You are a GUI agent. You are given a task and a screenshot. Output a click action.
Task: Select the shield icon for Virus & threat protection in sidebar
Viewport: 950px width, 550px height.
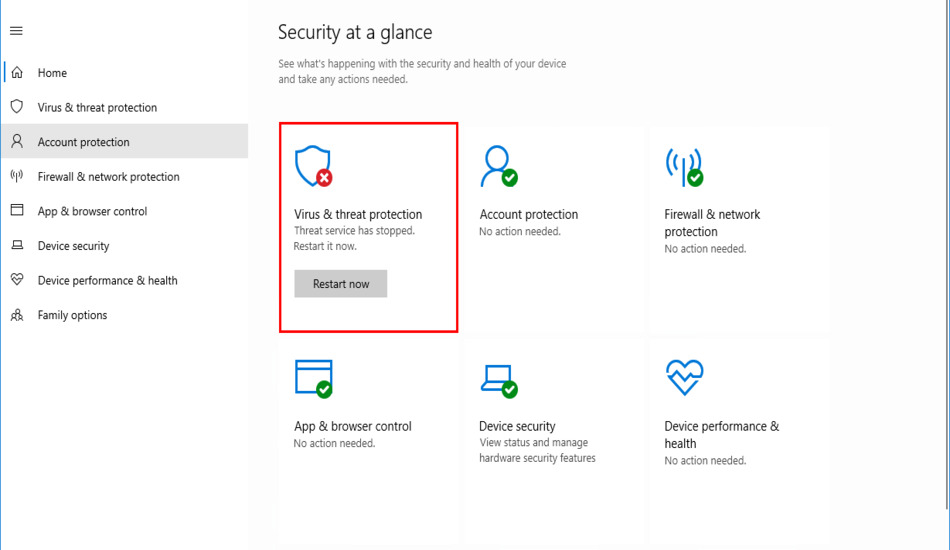click(x=17, y=107)
